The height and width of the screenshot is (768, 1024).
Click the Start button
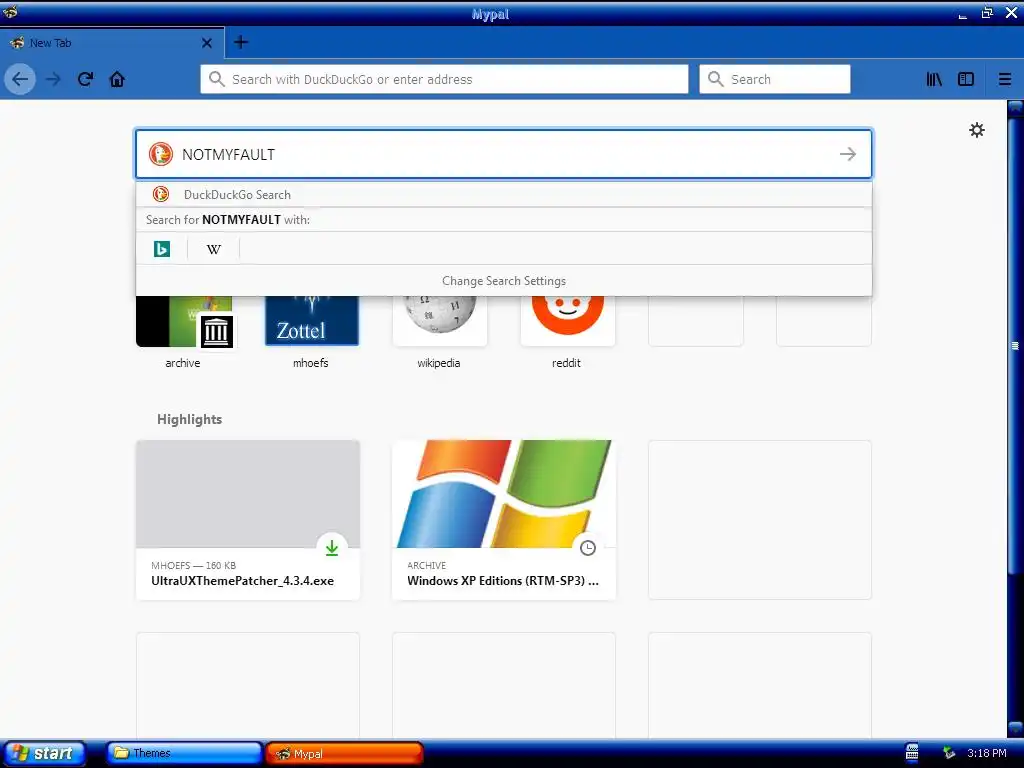pos(44,754)
